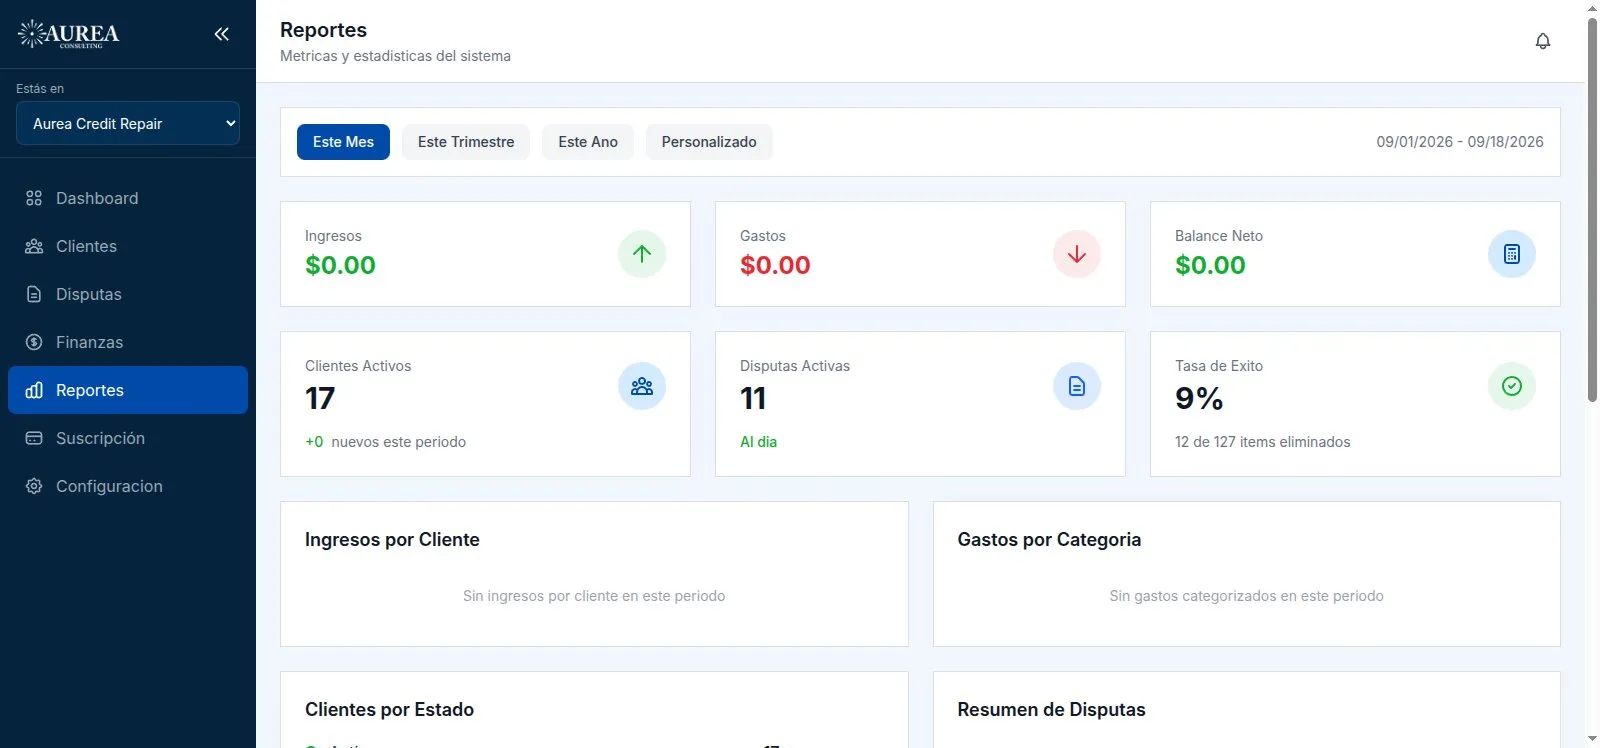This screenshot has height=748, width=1600.
Task: Click the Finanzas dollar icon in sidebar
Action: (x=34, y=342)
